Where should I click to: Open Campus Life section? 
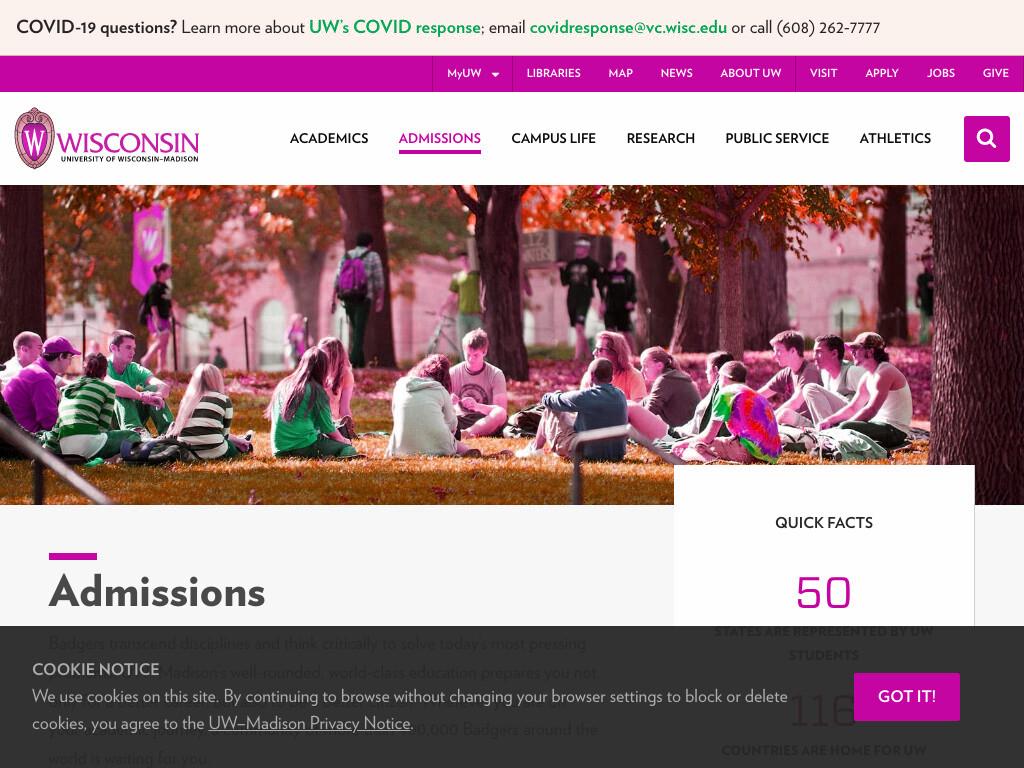(x=553, y=138)
